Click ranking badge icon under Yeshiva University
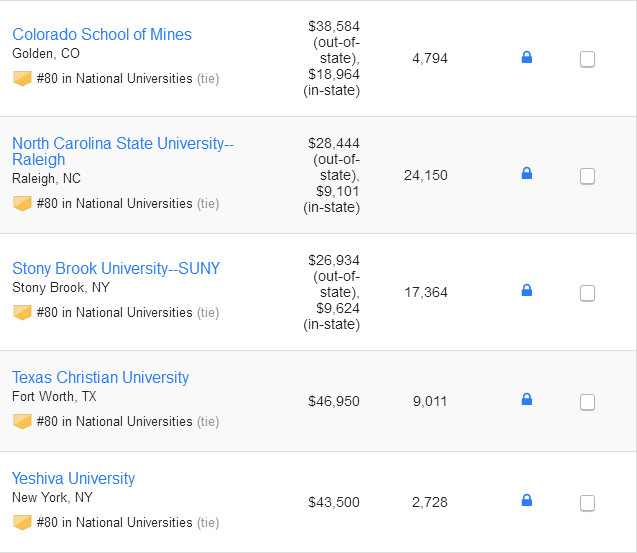Viewport: 637px width, 553px height. point(22,522)
